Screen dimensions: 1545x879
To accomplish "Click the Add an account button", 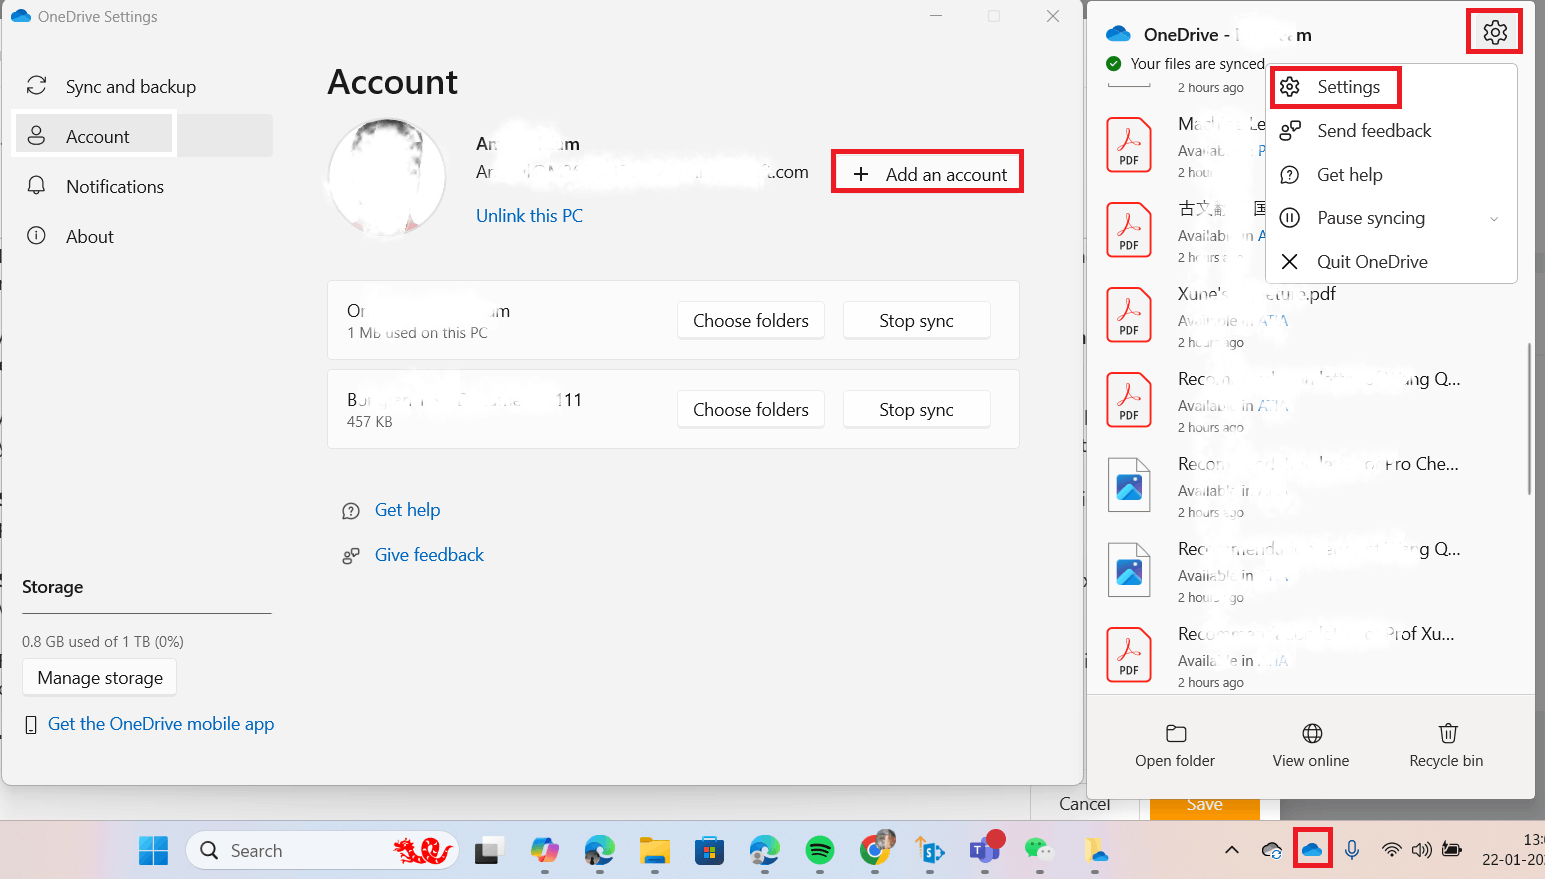I will 927,174.
